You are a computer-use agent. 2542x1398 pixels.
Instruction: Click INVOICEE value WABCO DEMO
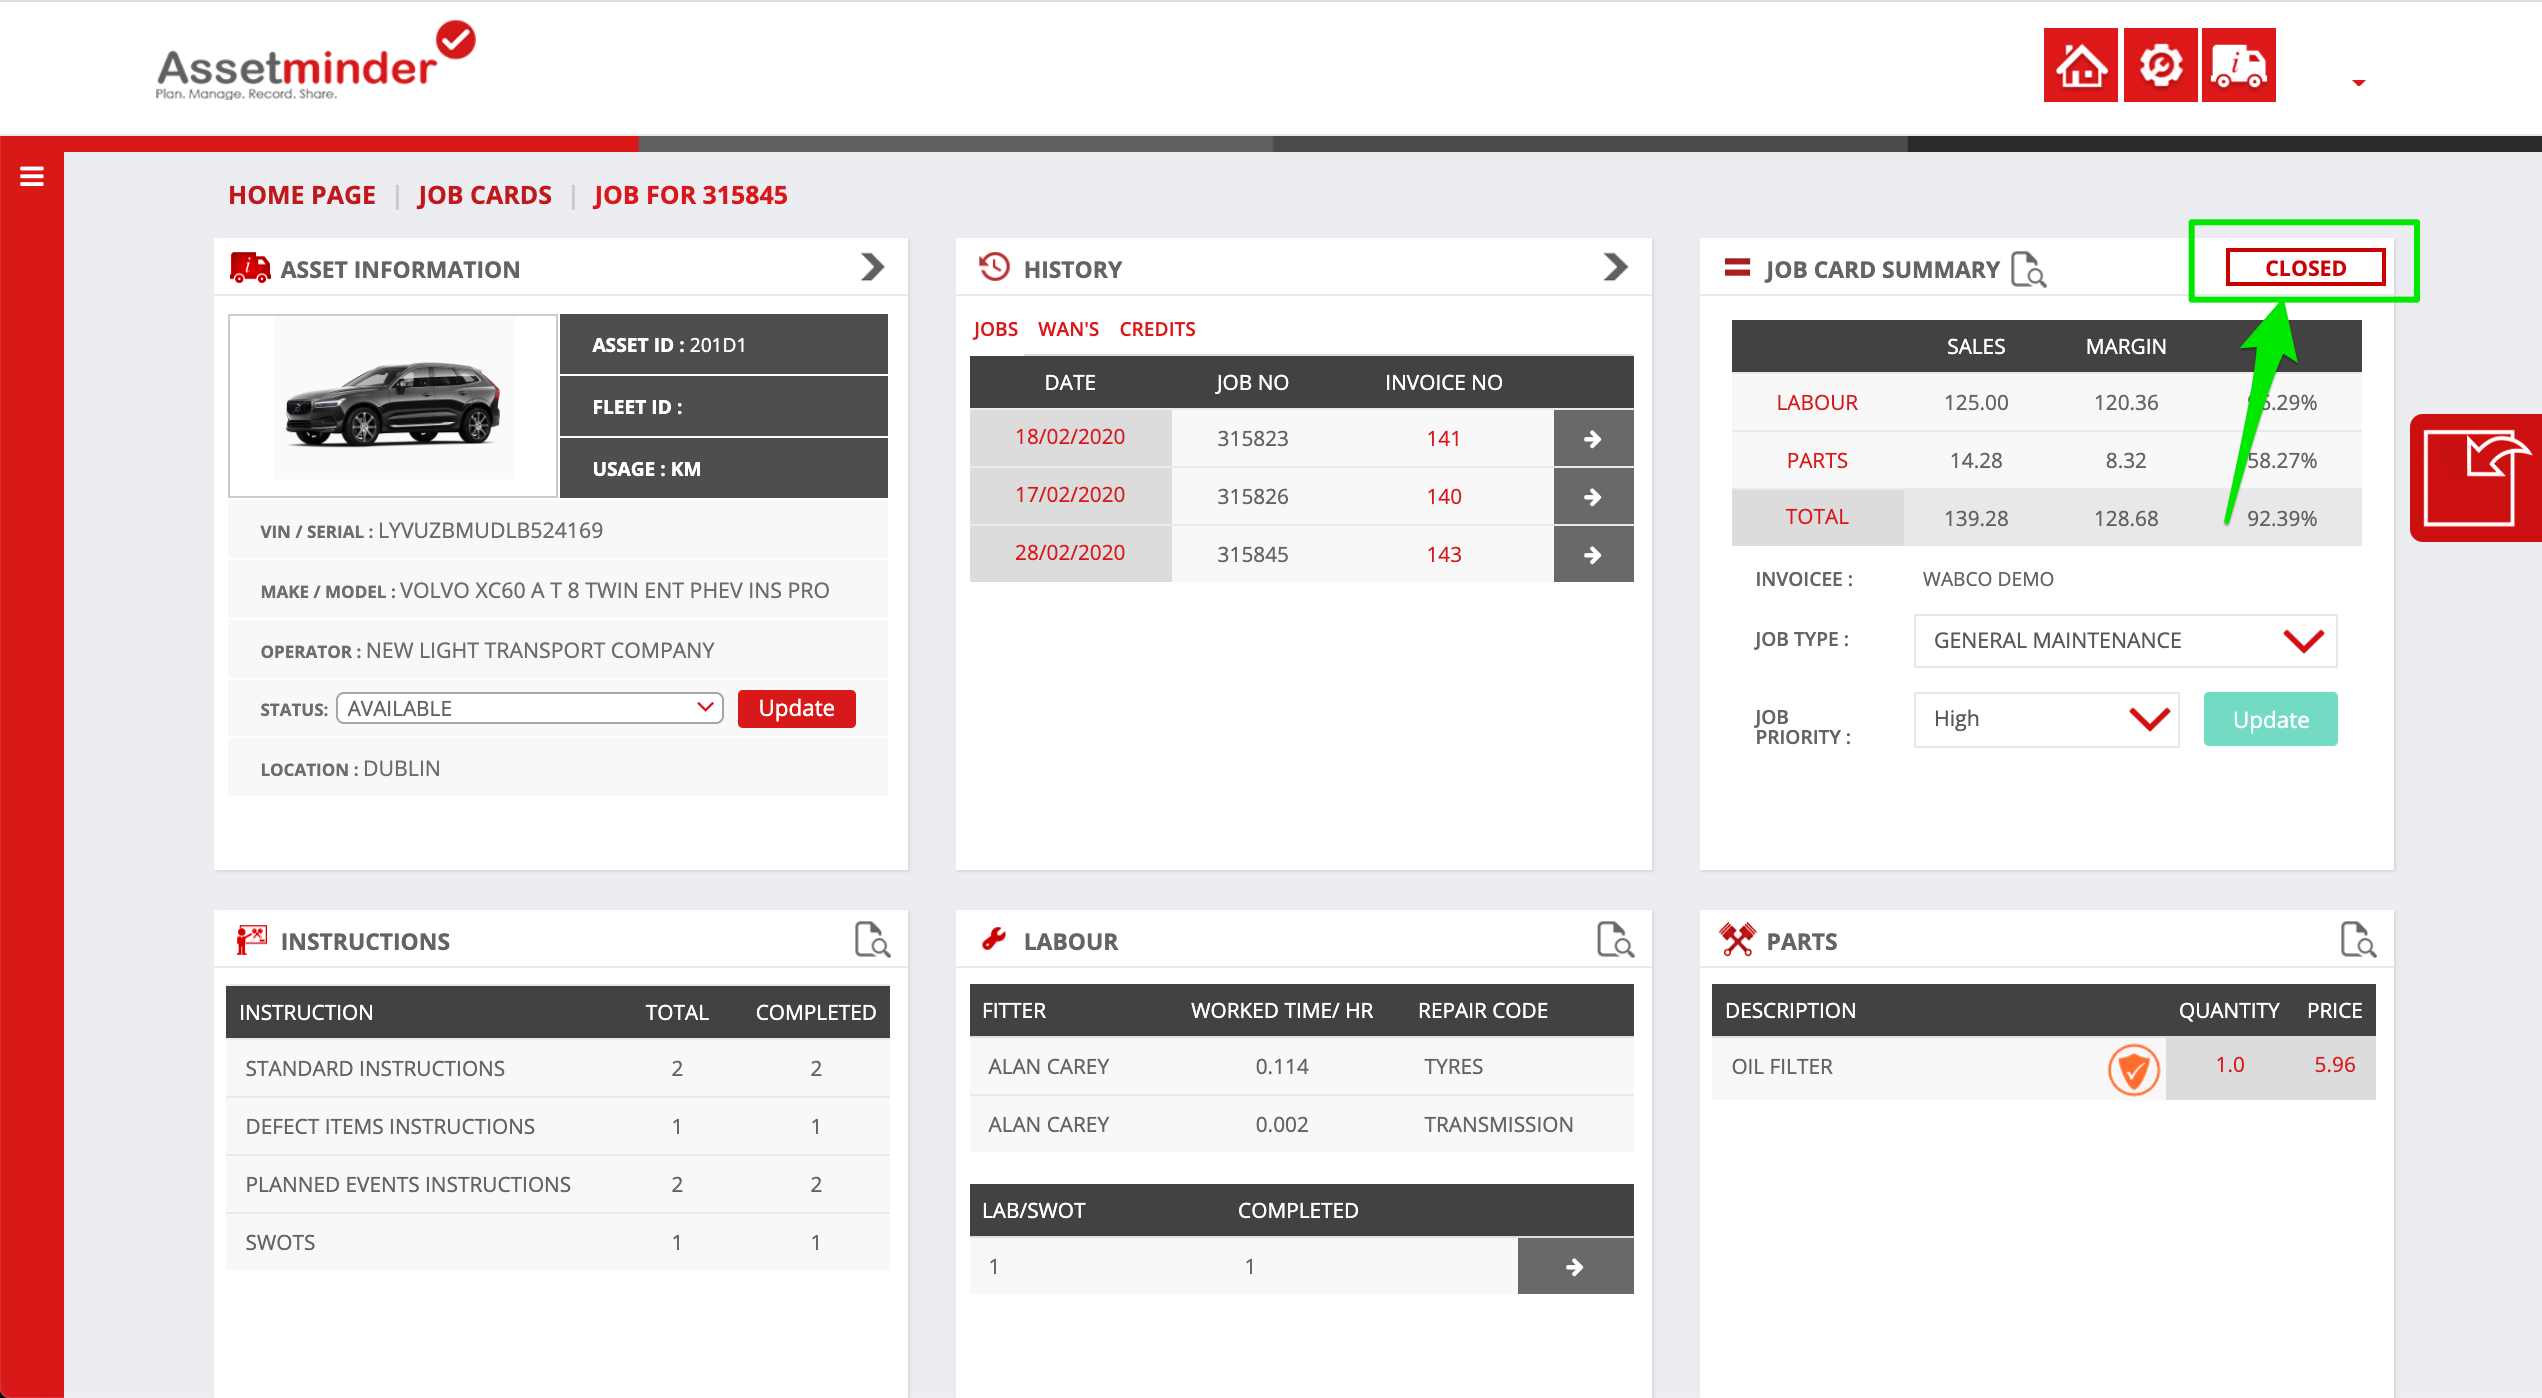coord(1988,579)
